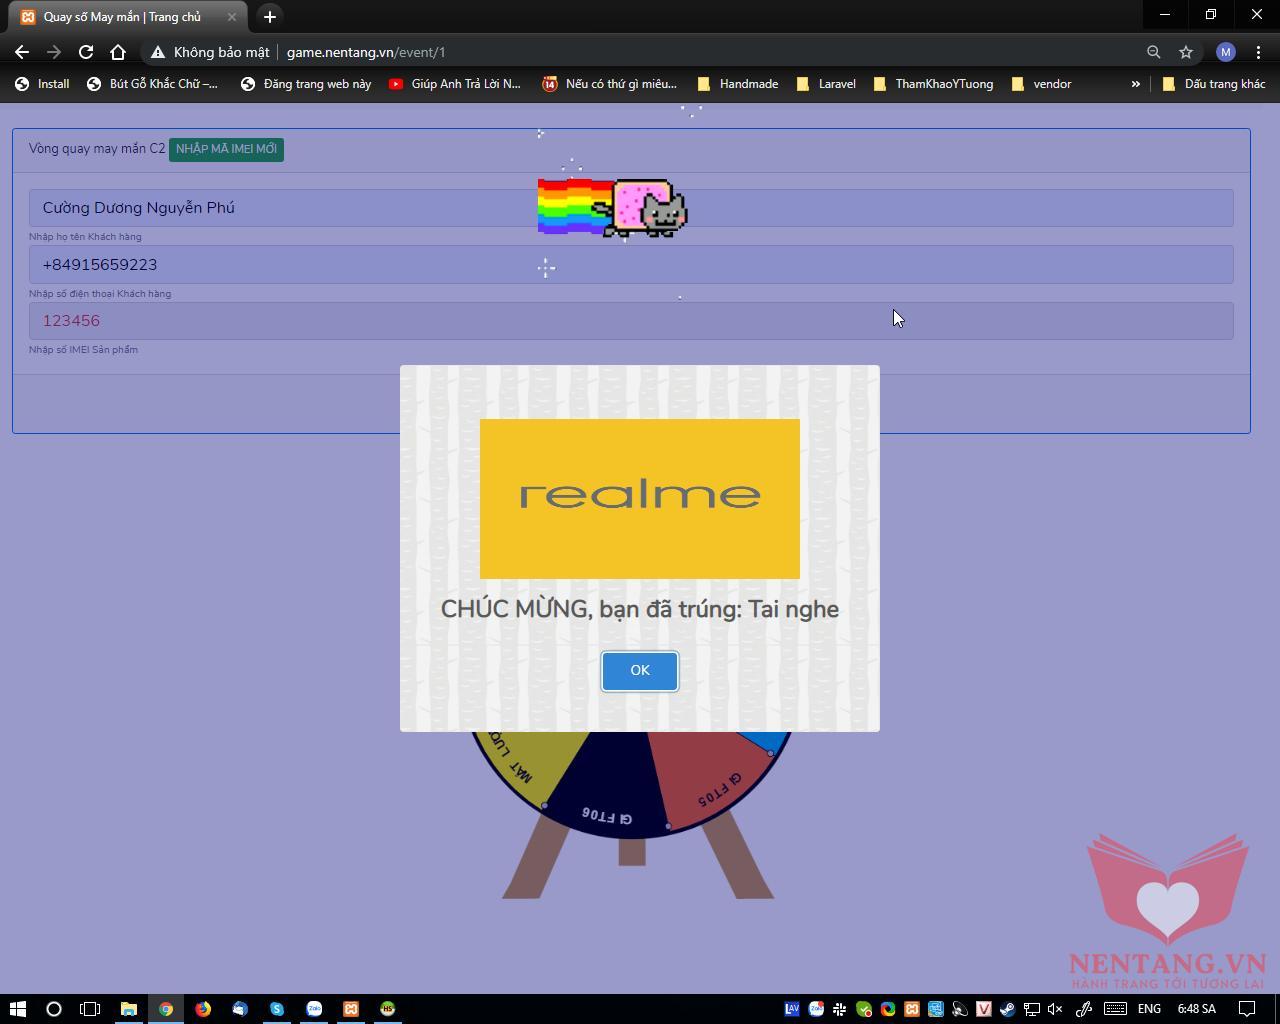The width and height of the screenshot is (1280, 1024).
Task: Click OK in the congratulation dialog
Action: pos(640,670)
